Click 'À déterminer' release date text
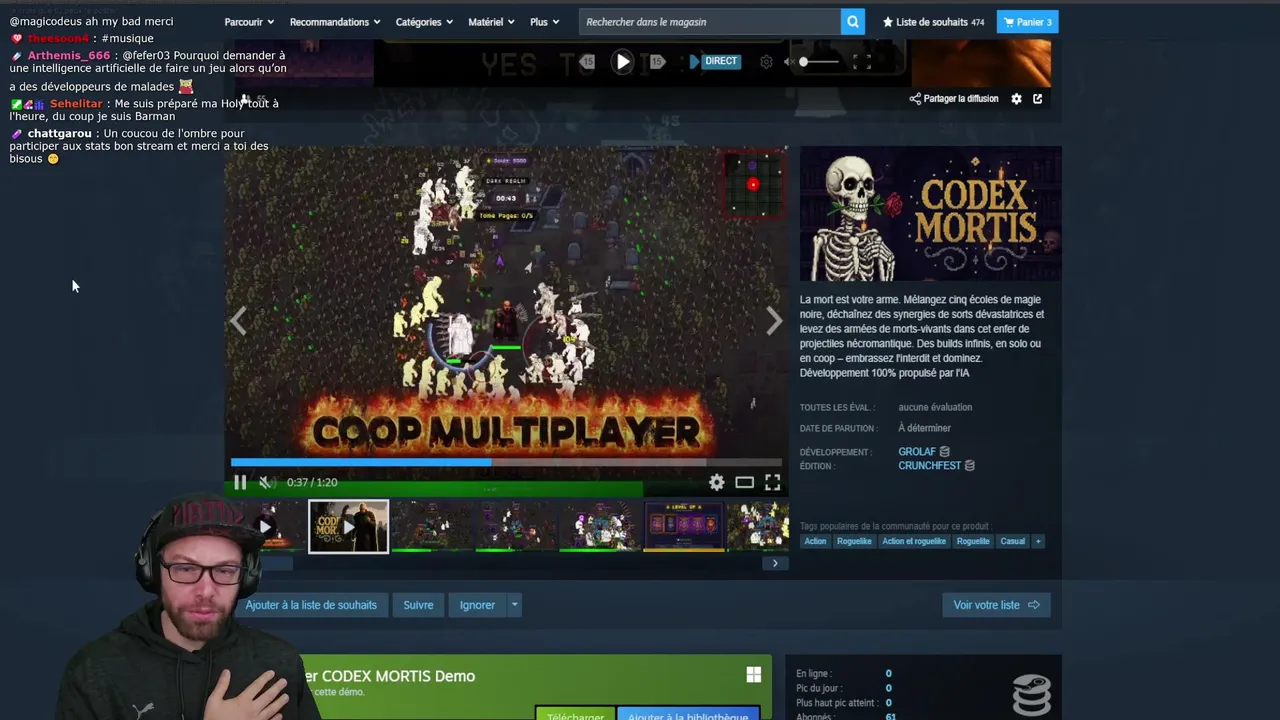Image resolution: width=1280 pixels, height=720 pixels. coord(924,428)
